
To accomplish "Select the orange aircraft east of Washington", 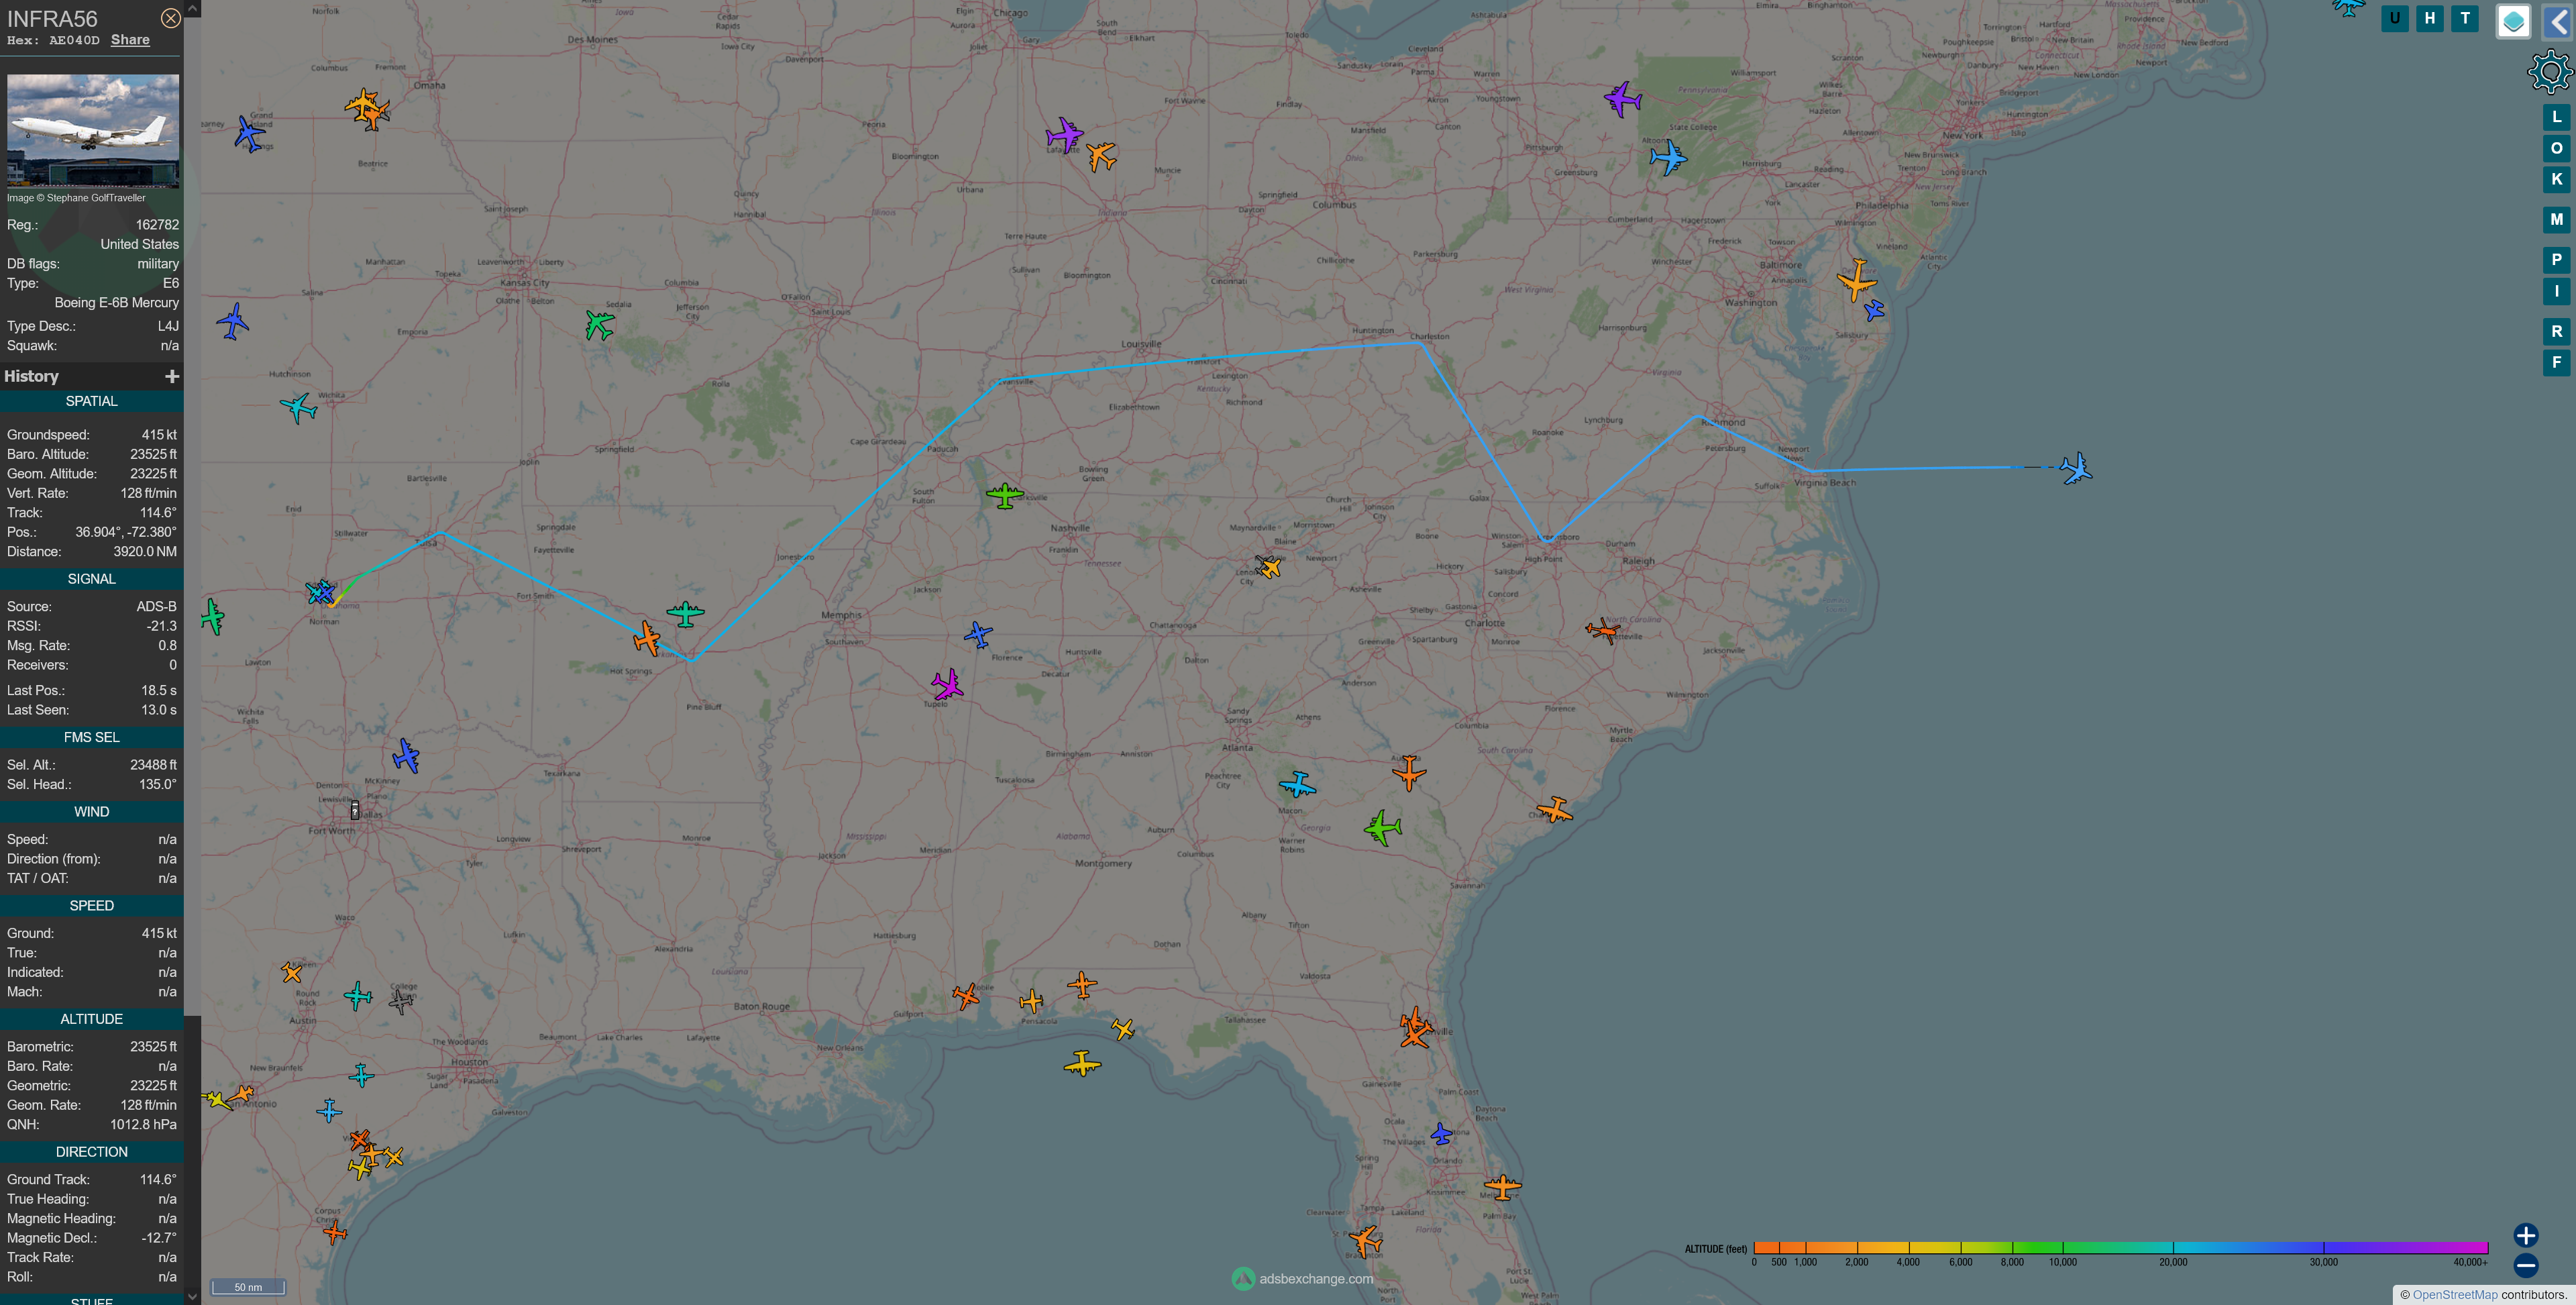I will (x=1856, y=280).
